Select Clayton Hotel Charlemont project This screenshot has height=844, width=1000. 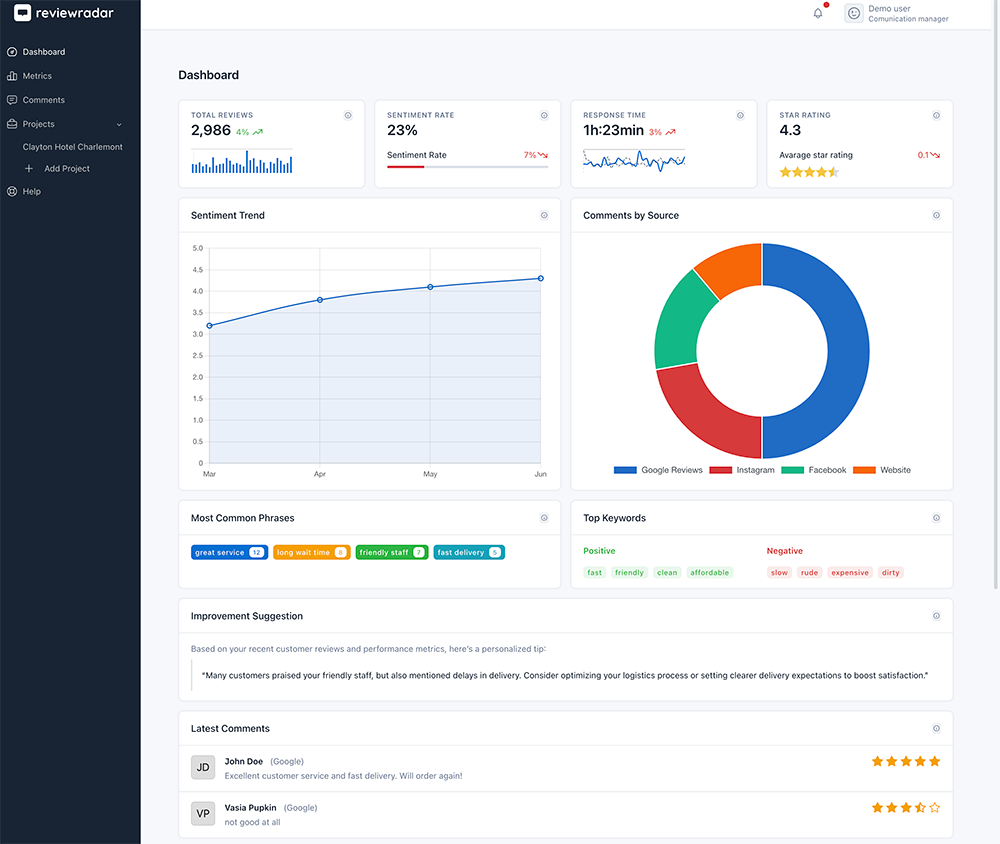coord(73,147)
